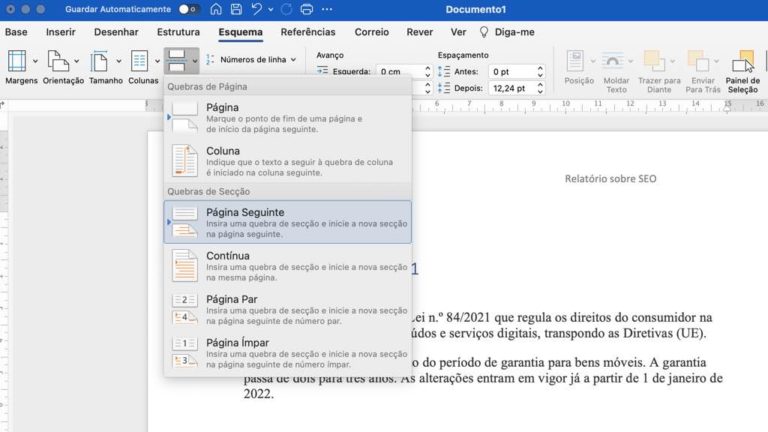Click the Relatório sobre SEO header text

[610, 179]
